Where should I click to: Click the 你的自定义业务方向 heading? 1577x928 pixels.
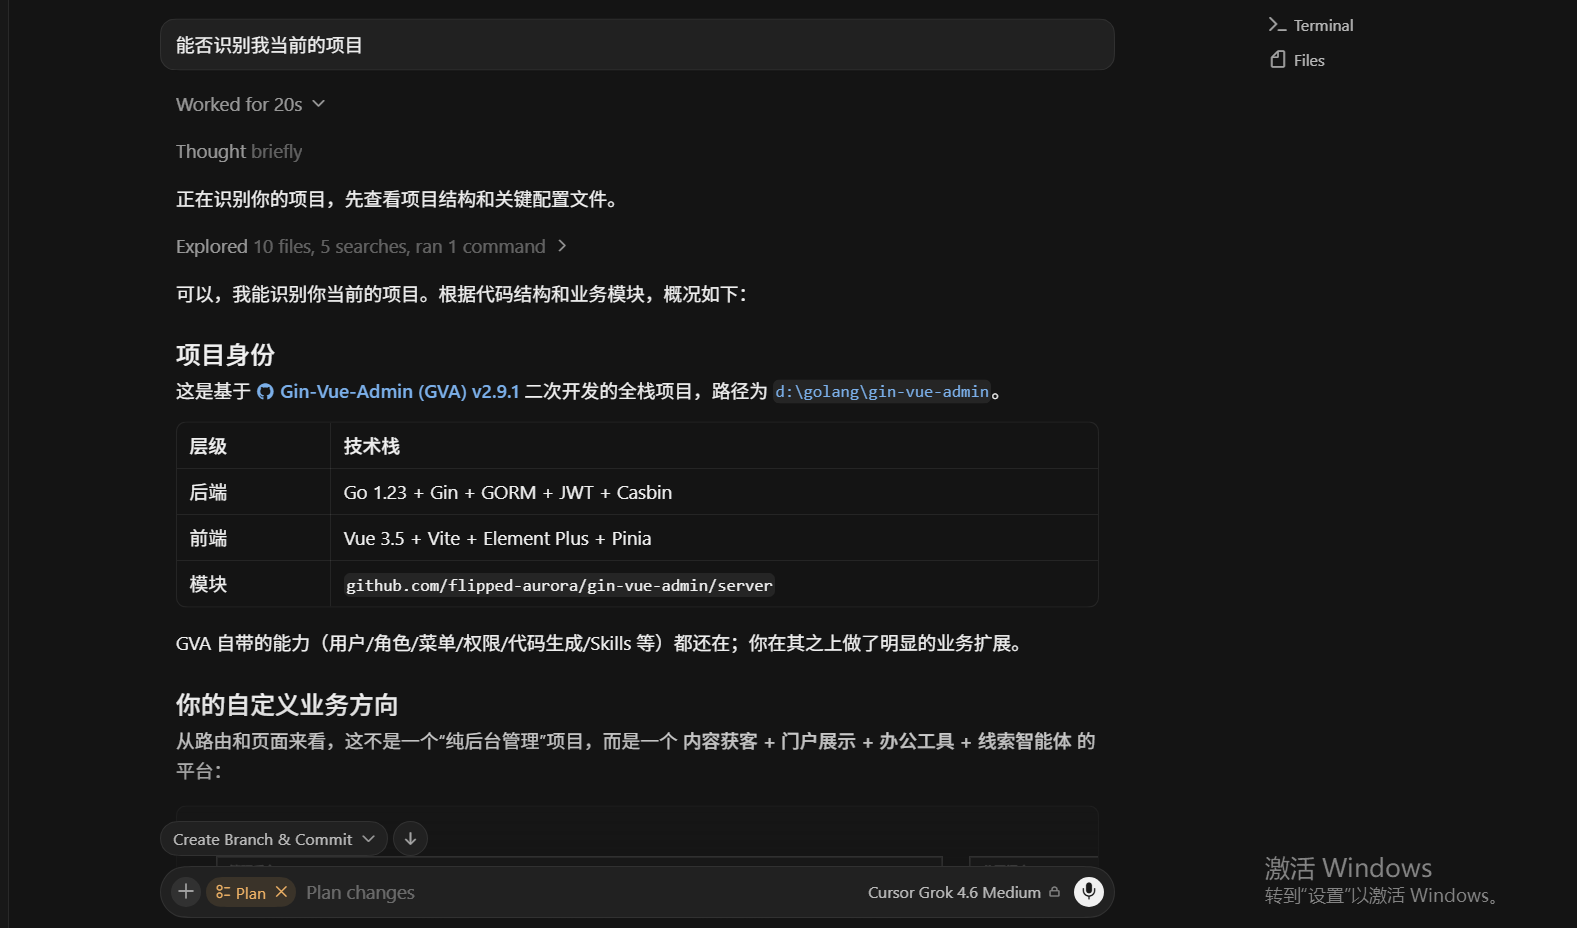pos(287,705)
